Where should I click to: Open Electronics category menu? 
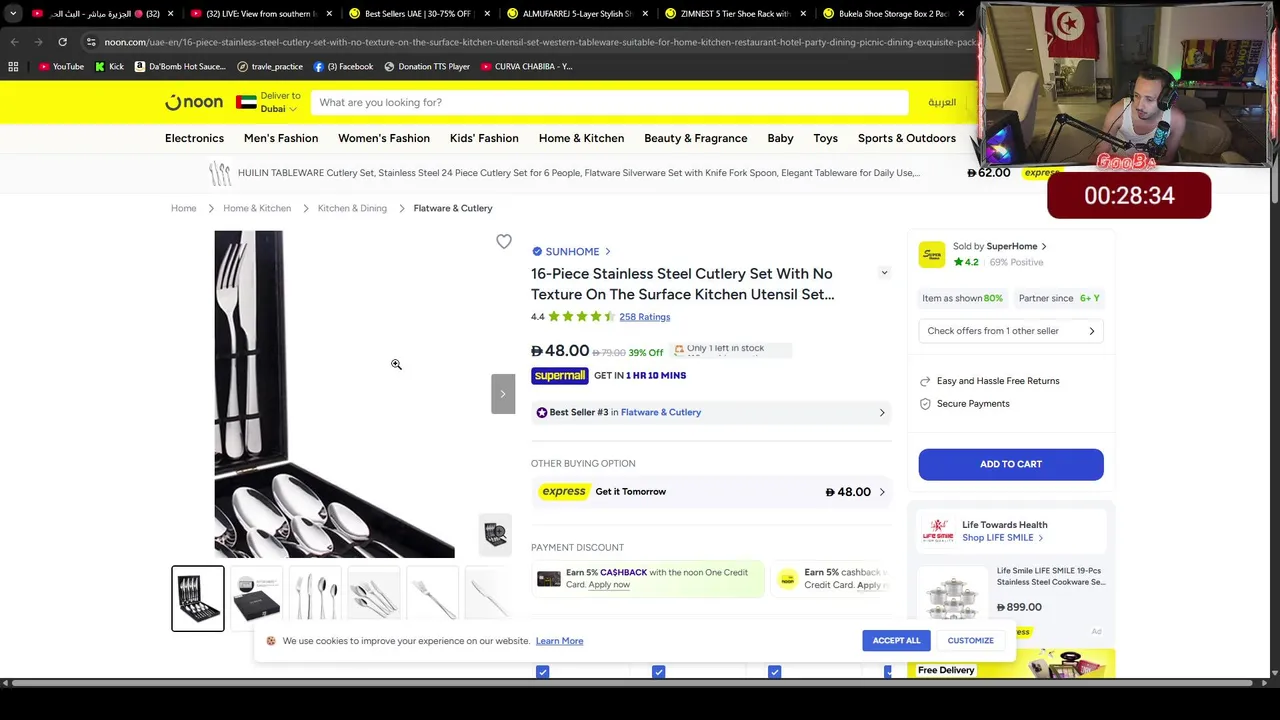[194, 138]
